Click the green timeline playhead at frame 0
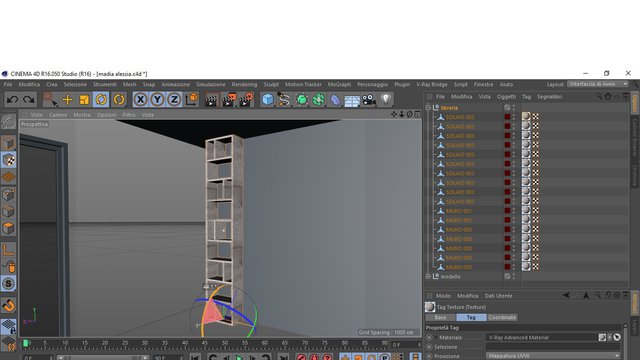This screenshot has width=640, height=360. tap(25, 344)
